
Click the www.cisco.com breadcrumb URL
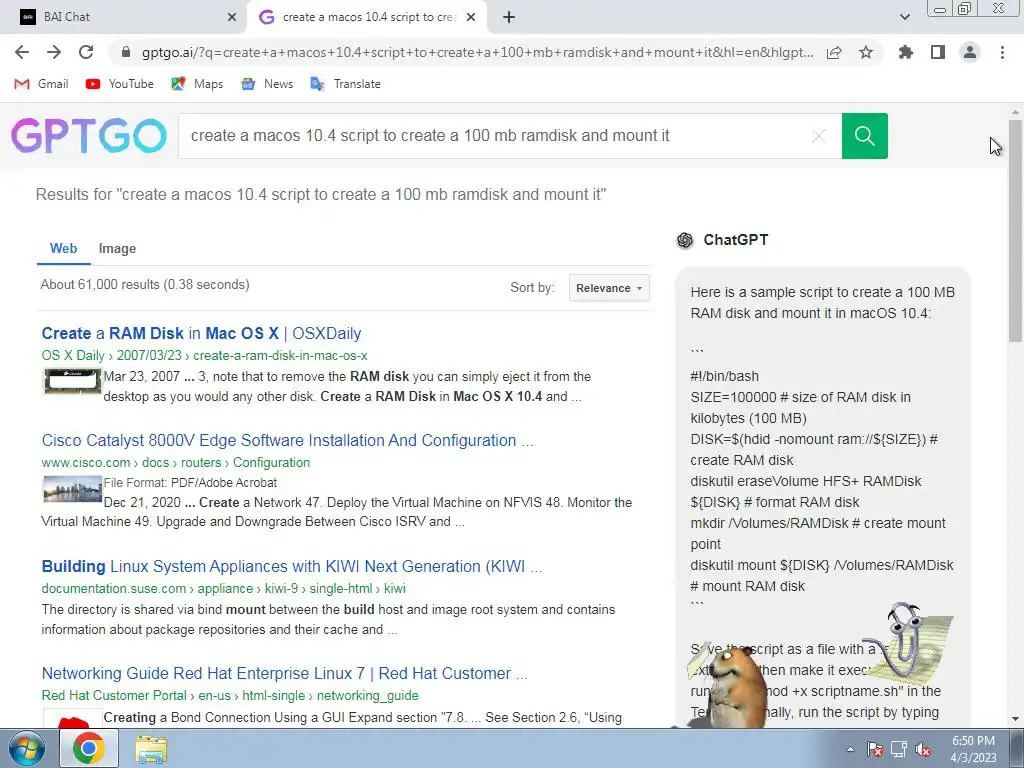(176, 463)
